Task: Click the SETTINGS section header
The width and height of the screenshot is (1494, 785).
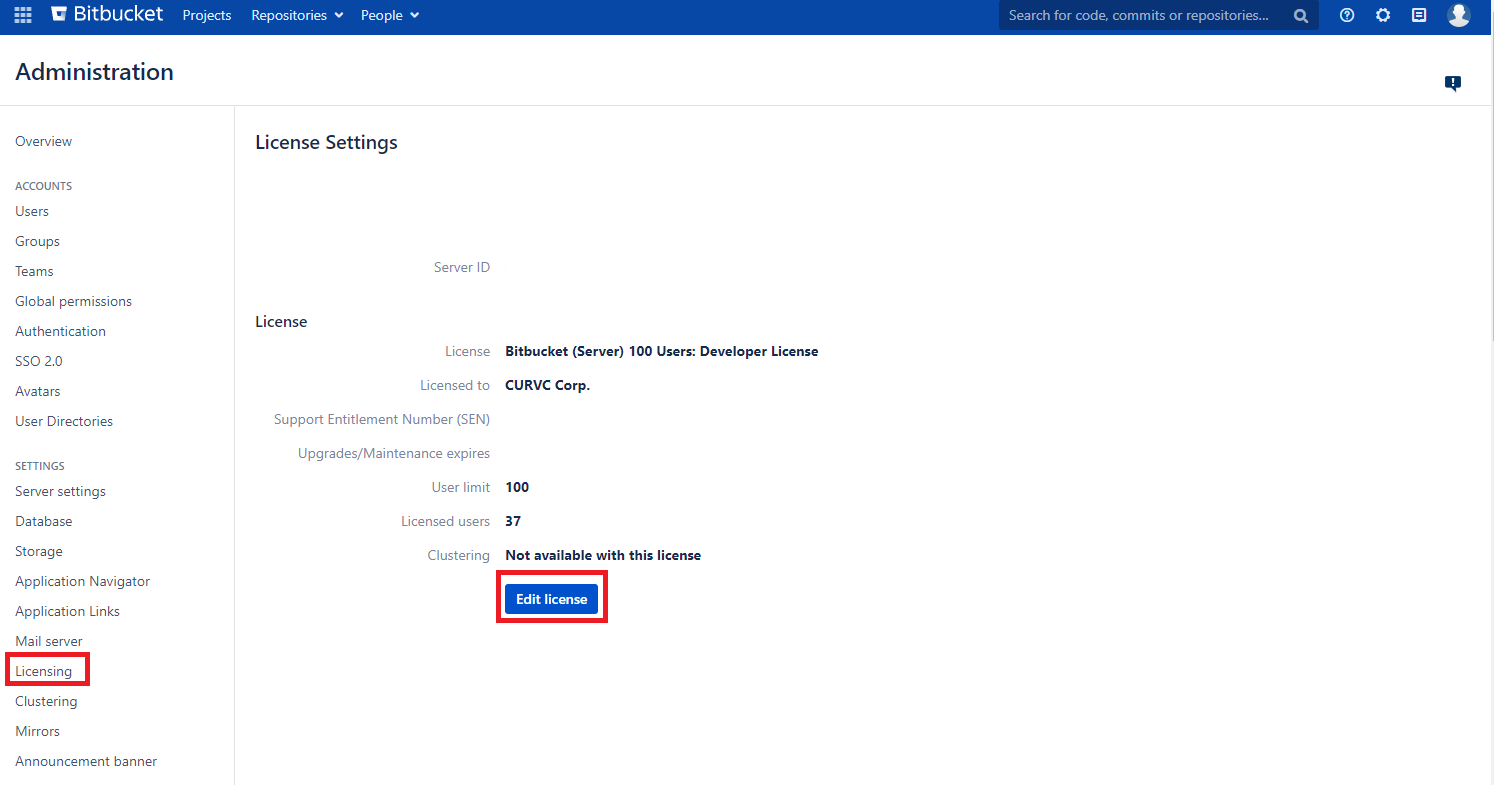Action: (40, 466)
